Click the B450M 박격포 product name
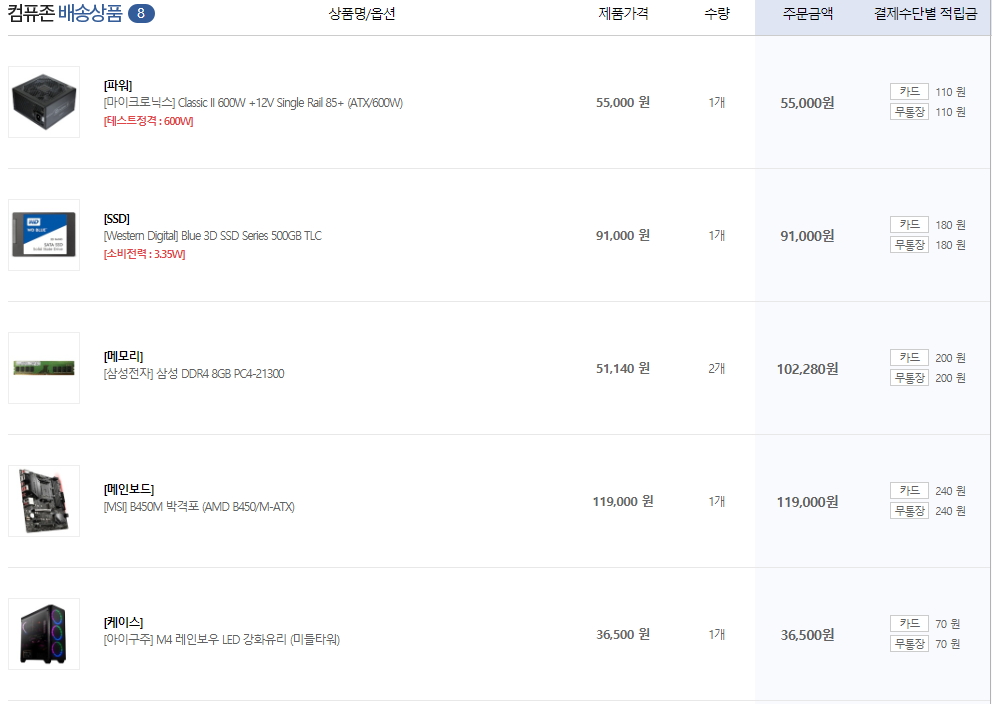Image resolution: width=992 pixels, height=704 pixels. [x=199, y=506]
